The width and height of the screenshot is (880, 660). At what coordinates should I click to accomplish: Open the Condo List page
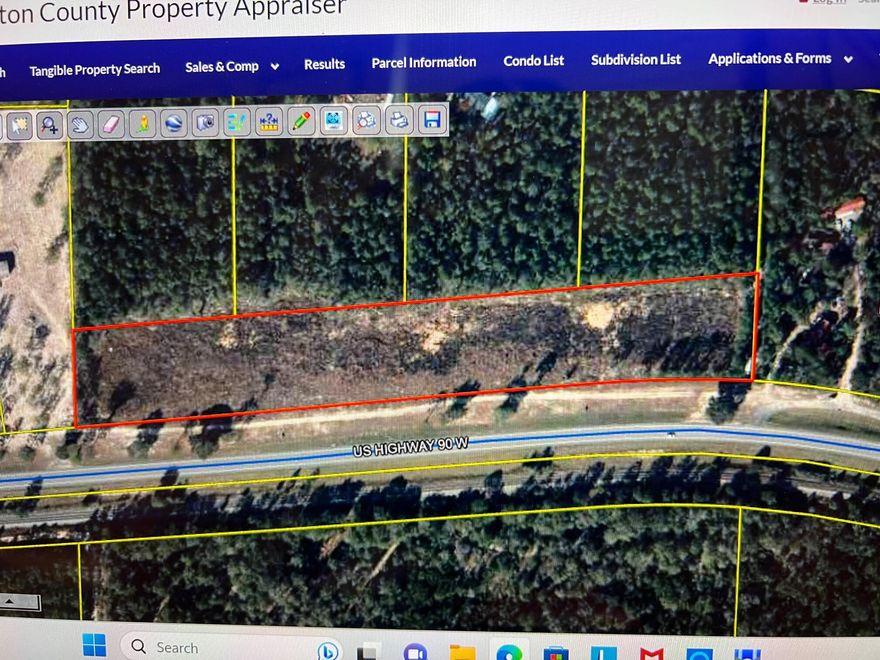[x=533, y=60]
